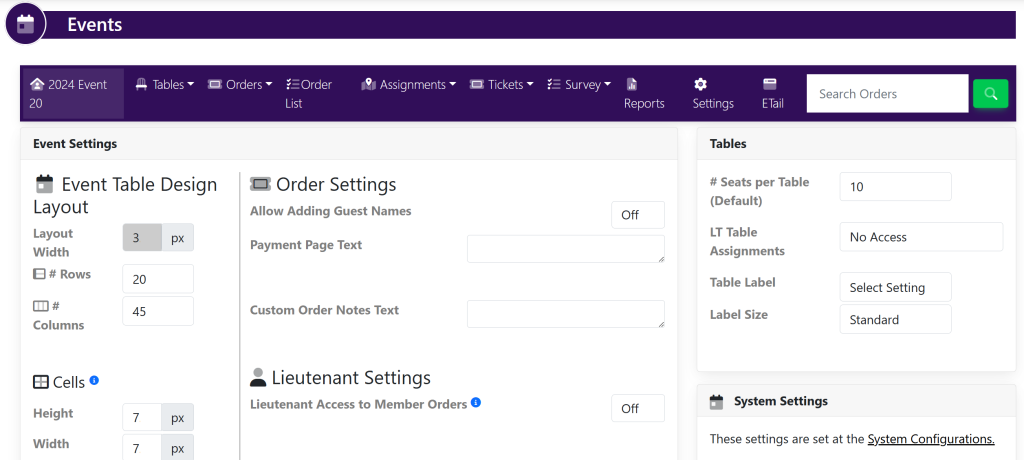The width and height of the screenshot is (1024, 460).
Task: Expand the Survey menu
Action: 579,85
